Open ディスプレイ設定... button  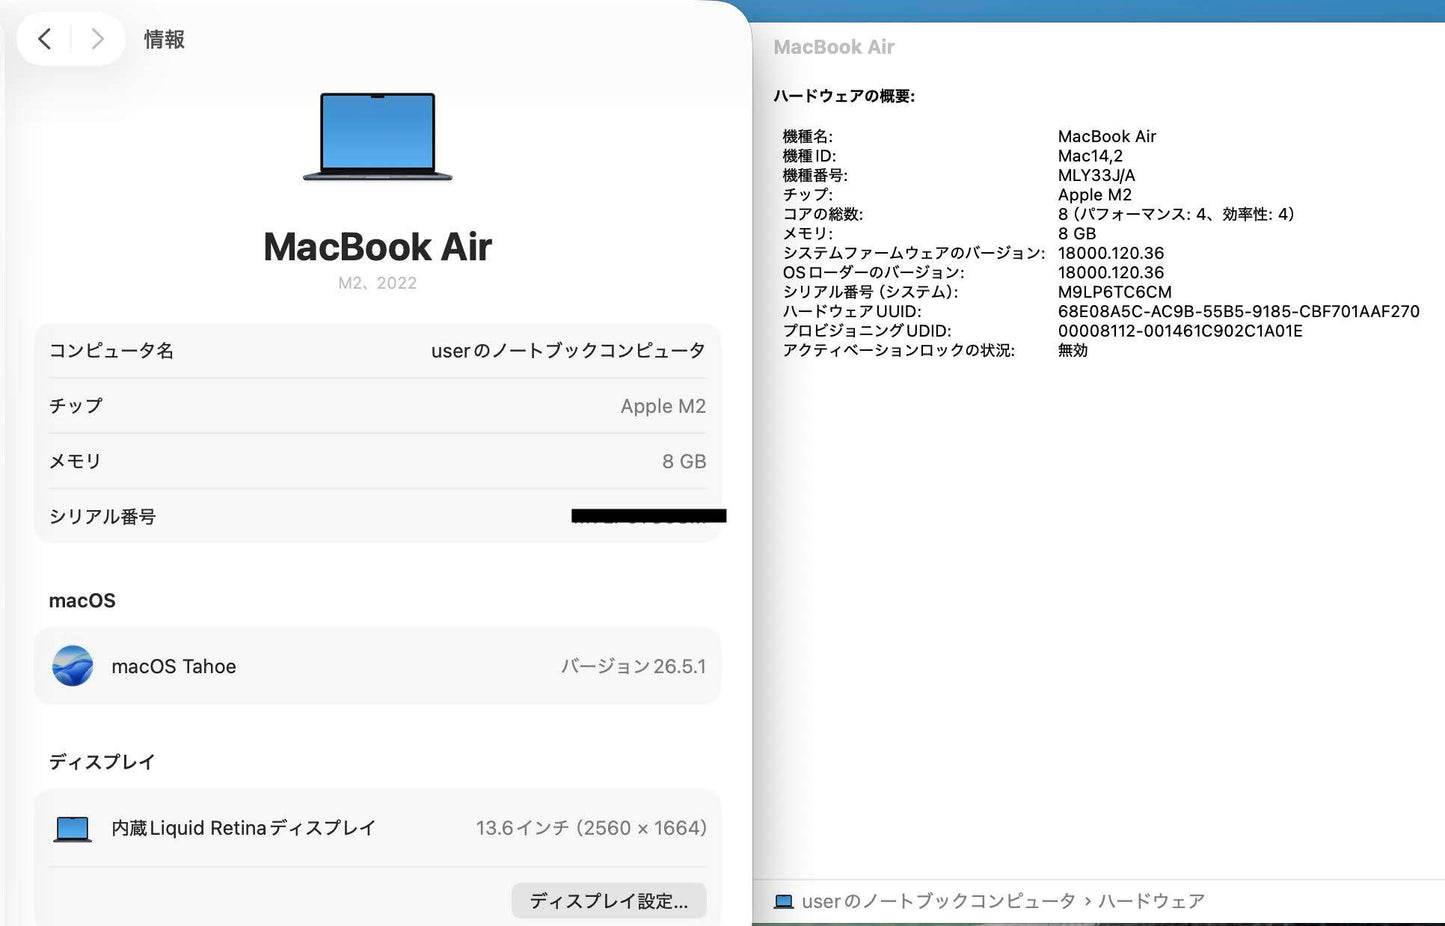coord(609,901)
